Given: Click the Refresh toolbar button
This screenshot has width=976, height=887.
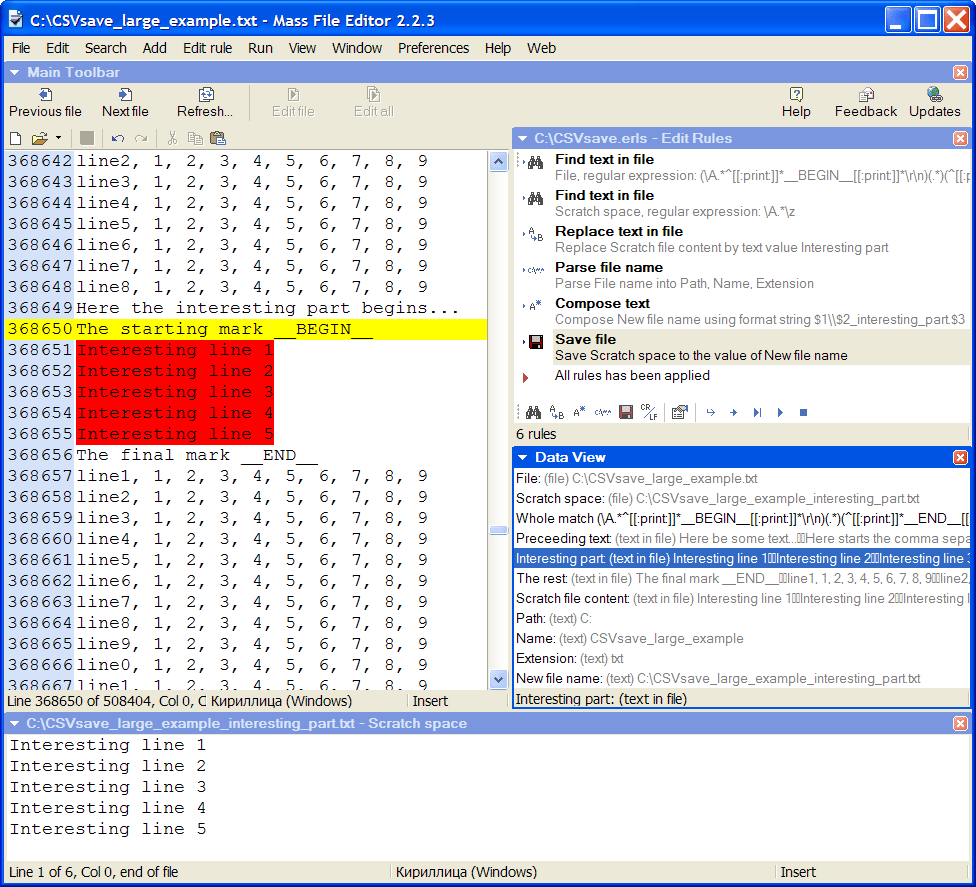Looking at the screenshot, I should pos(205,103).
